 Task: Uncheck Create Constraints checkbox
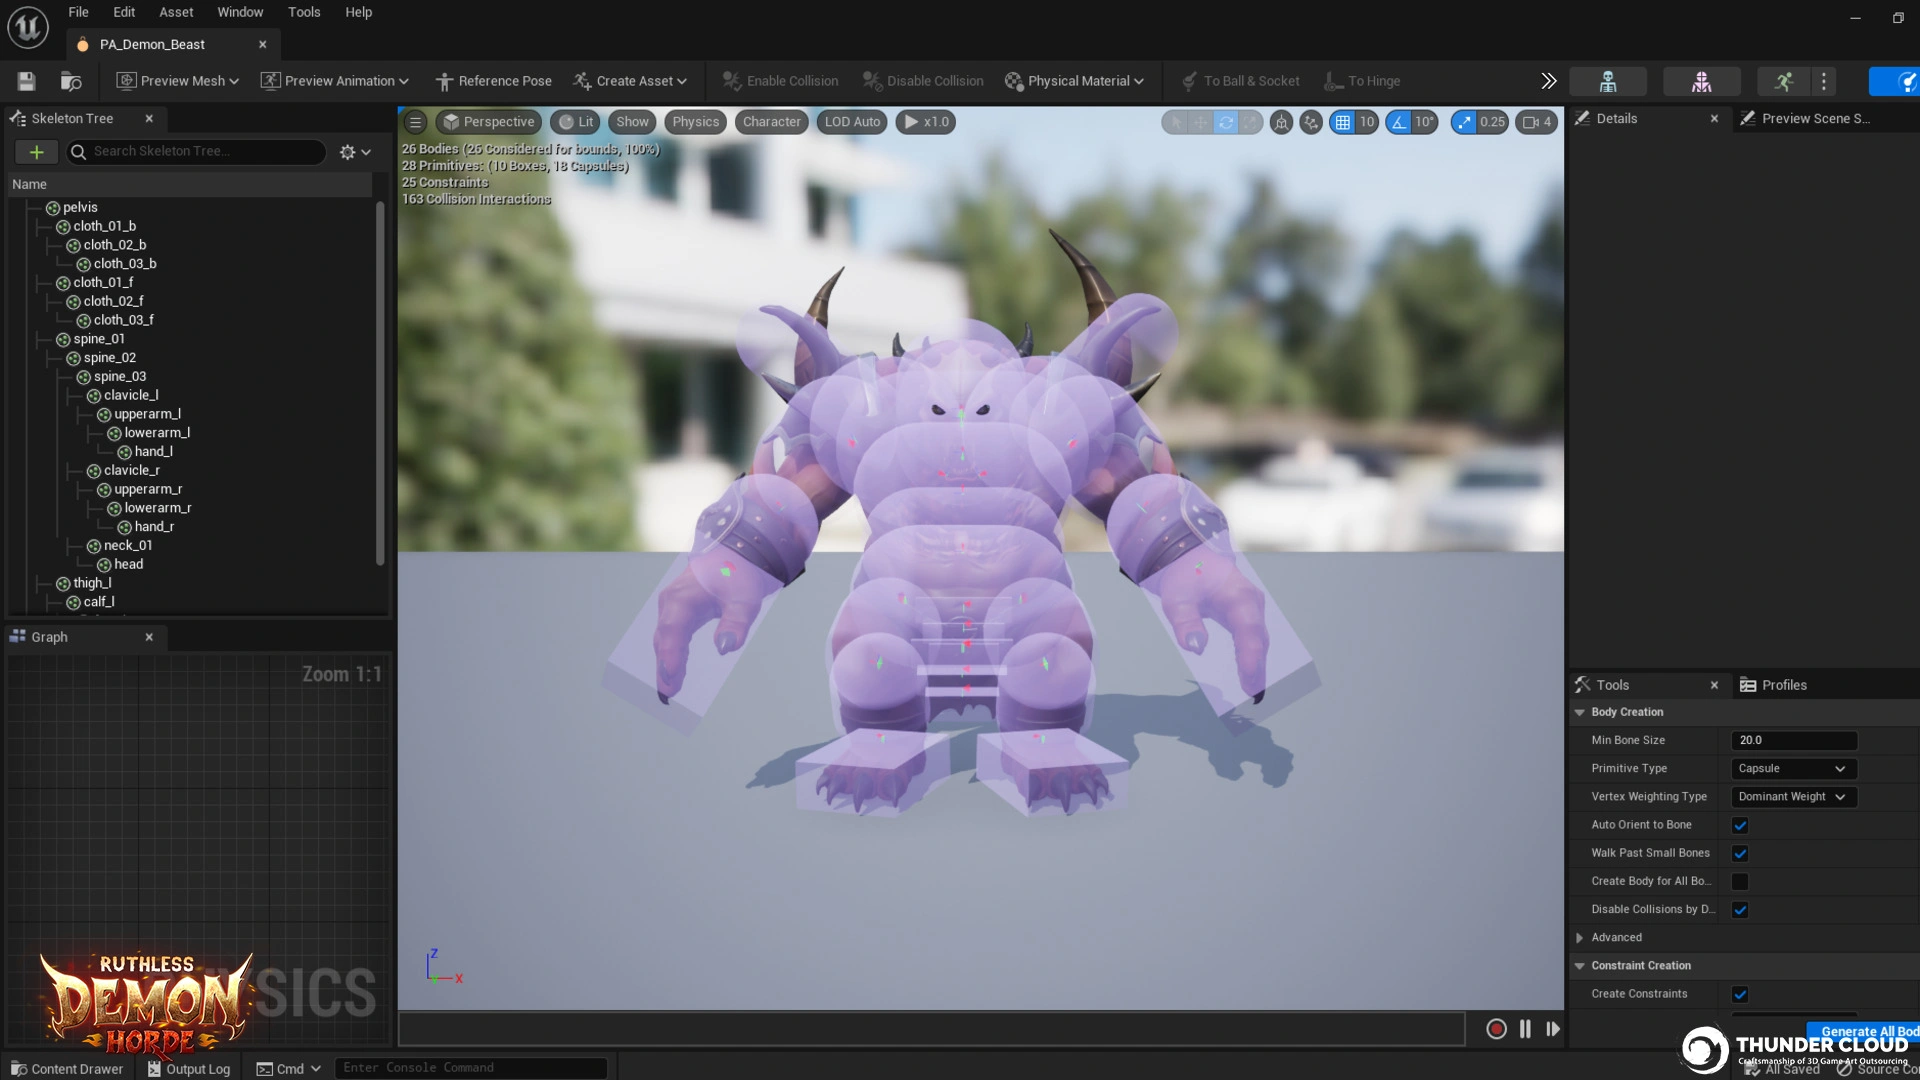(1740, 994)
